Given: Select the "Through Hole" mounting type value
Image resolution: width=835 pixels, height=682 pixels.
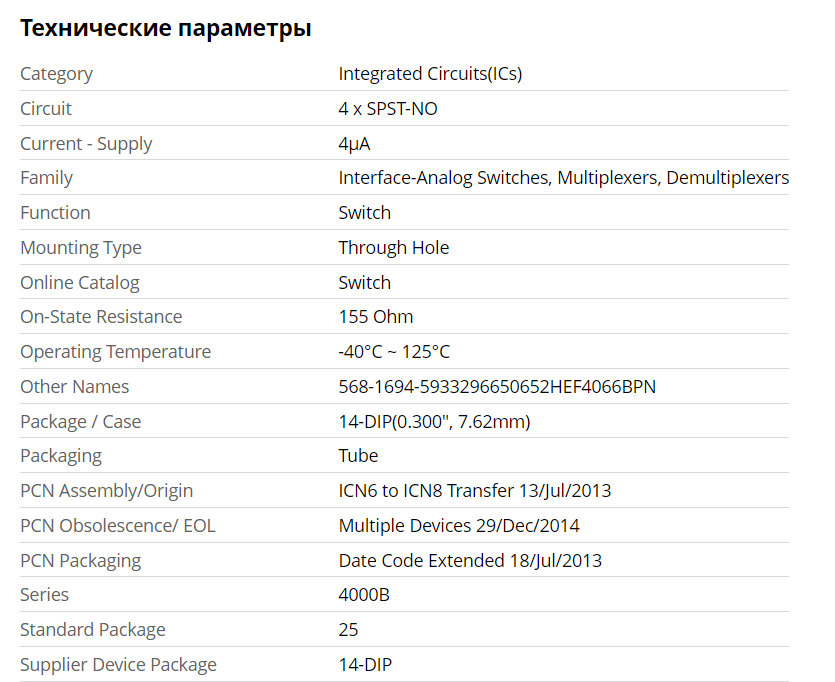Looking at the screenshot, I should pyautogui.click(x=394, y=248).
